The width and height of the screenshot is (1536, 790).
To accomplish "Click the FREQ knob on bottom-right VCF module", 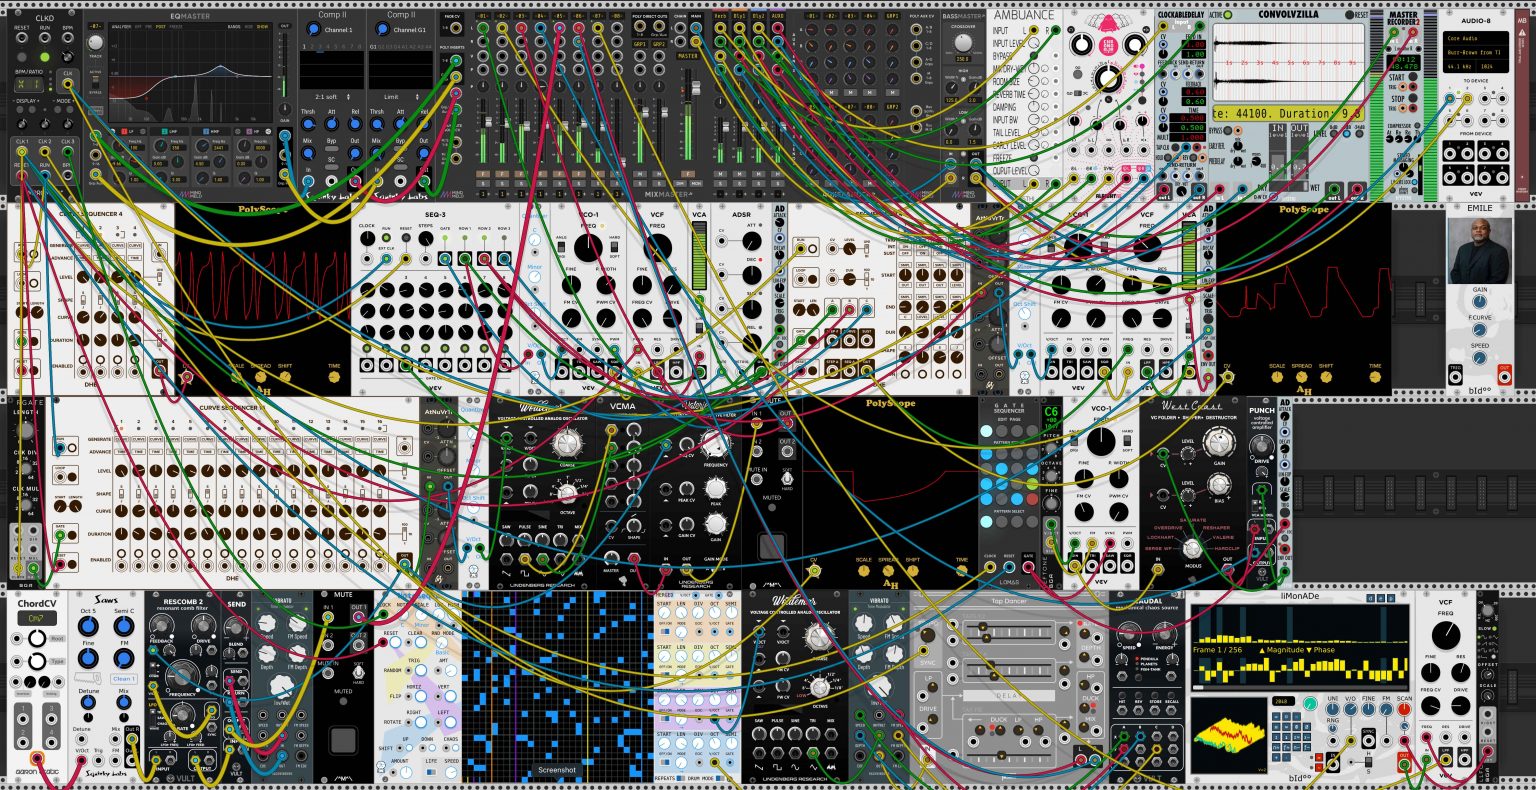I will pyautogui.click(x=1445, y=636).
